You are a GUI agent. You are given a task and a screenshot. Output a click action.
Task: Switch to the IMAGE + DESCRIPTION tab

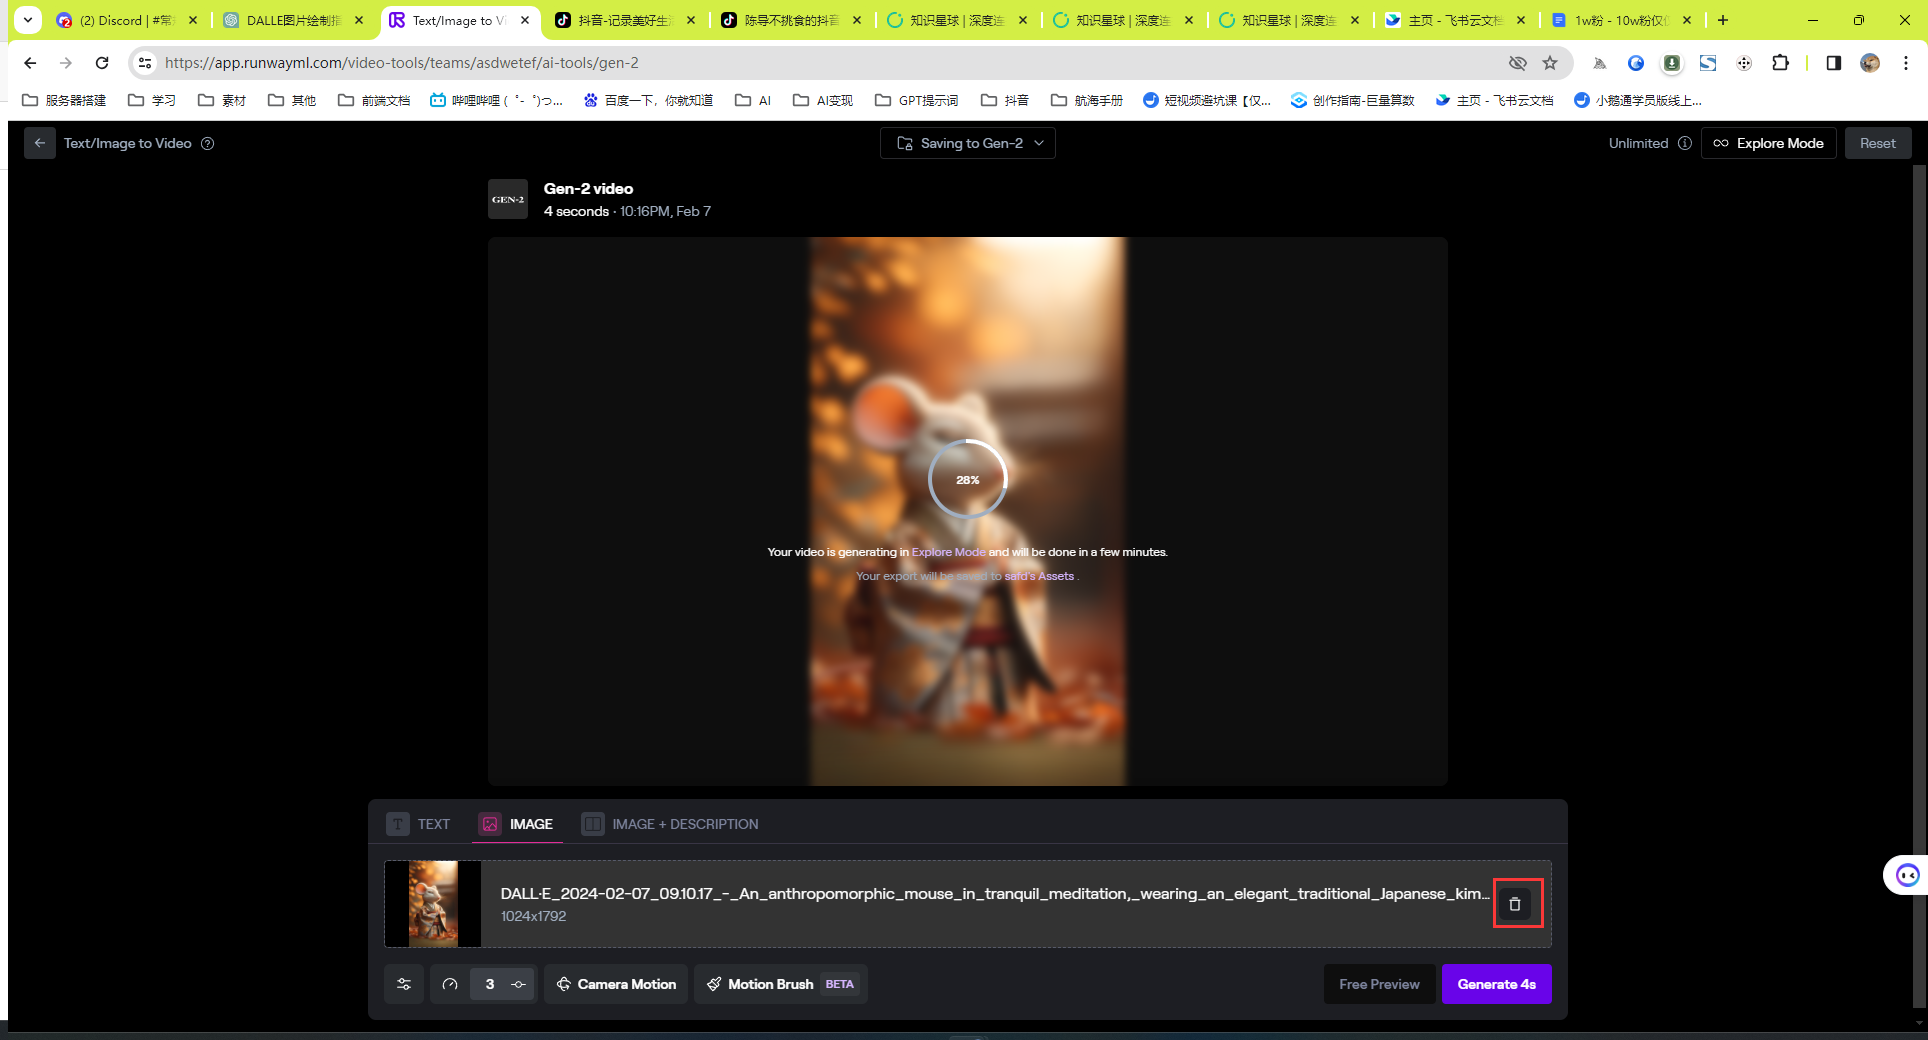click(x=670, y=824)
